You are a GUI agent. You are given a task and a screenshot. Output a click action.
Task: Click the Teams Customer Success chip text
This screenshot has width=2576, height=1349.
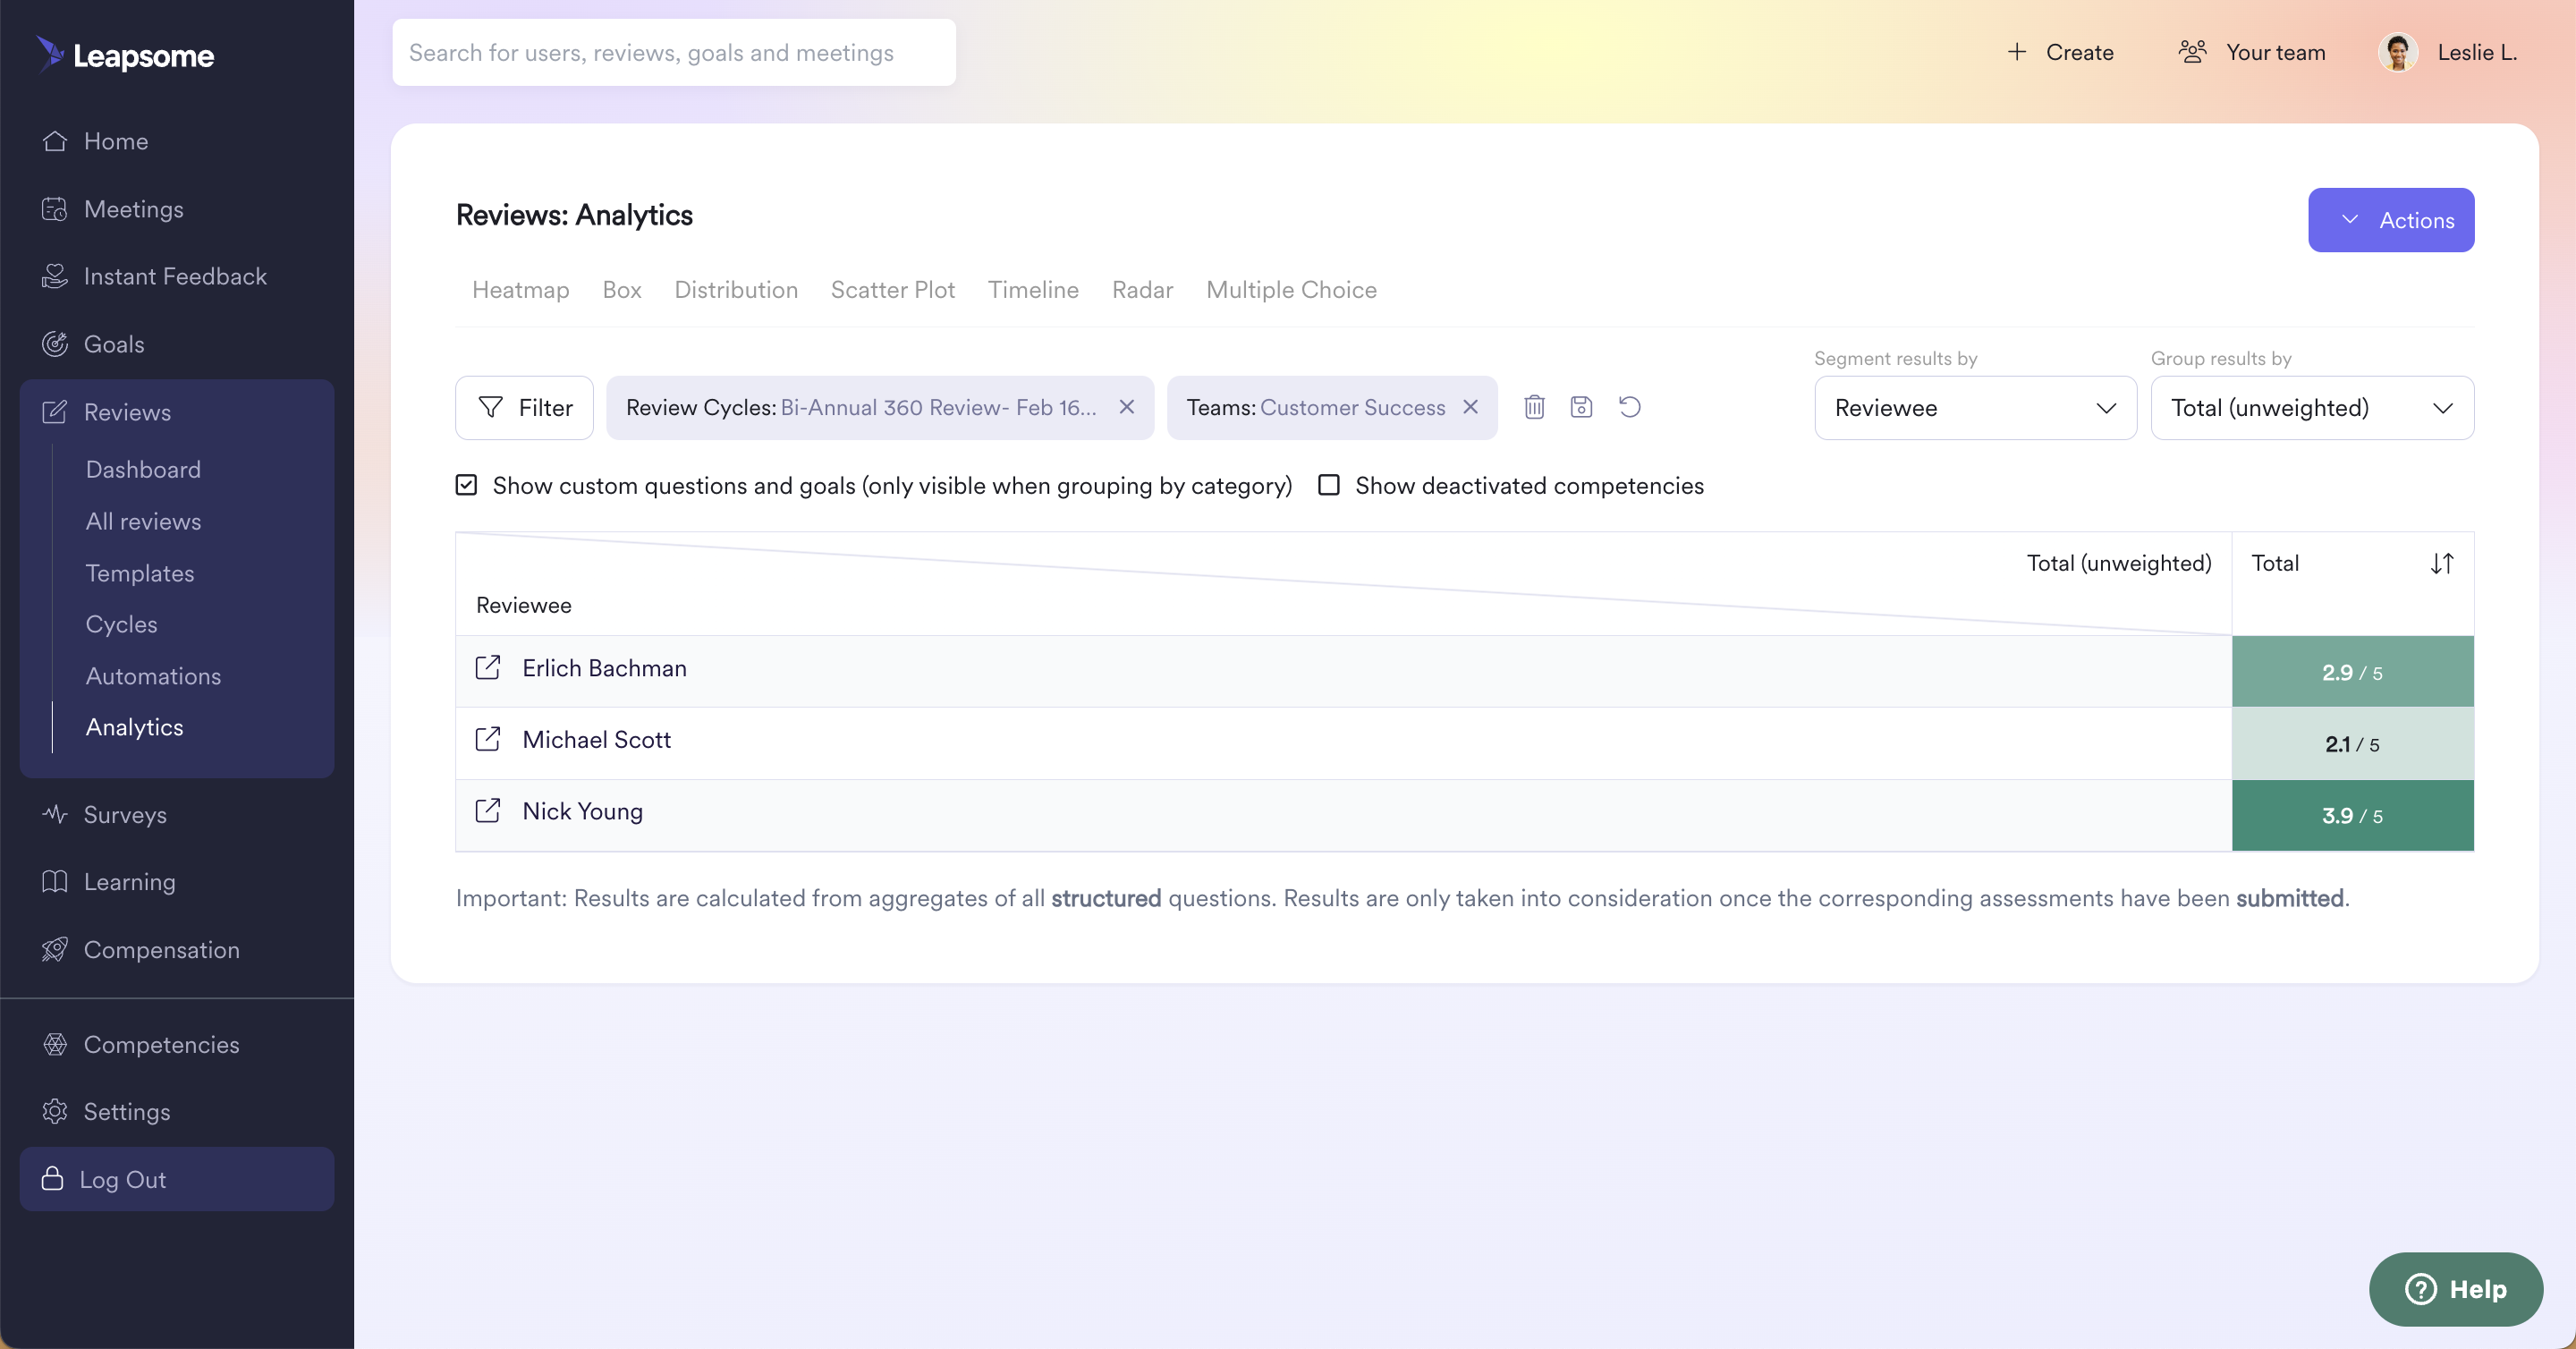pyautogui.click(x=1315, y=408)
